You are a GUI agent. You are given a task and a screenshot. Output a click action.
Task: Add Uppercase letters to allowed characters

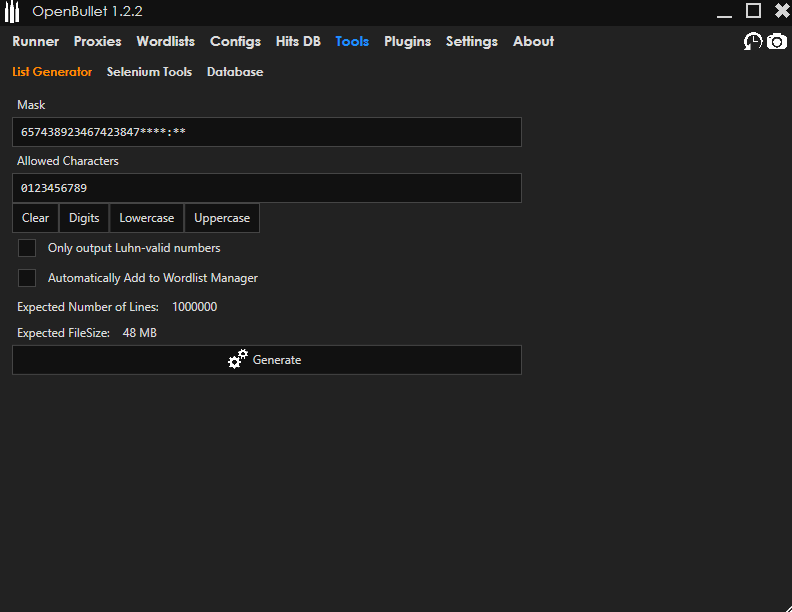[222, 218]
